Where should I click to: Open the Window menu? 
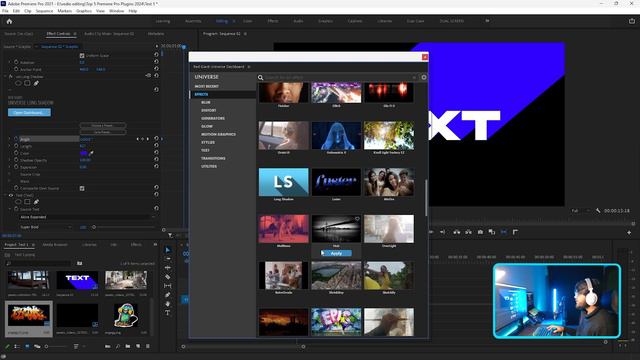click(116, 11)
